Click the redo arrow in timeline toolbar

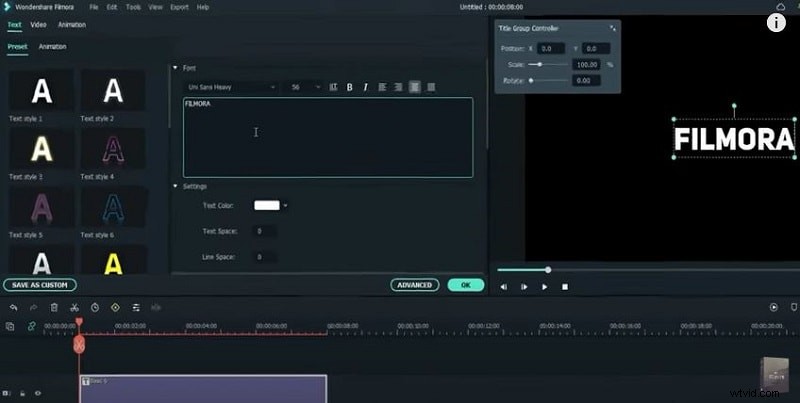(x=34, y=308)
